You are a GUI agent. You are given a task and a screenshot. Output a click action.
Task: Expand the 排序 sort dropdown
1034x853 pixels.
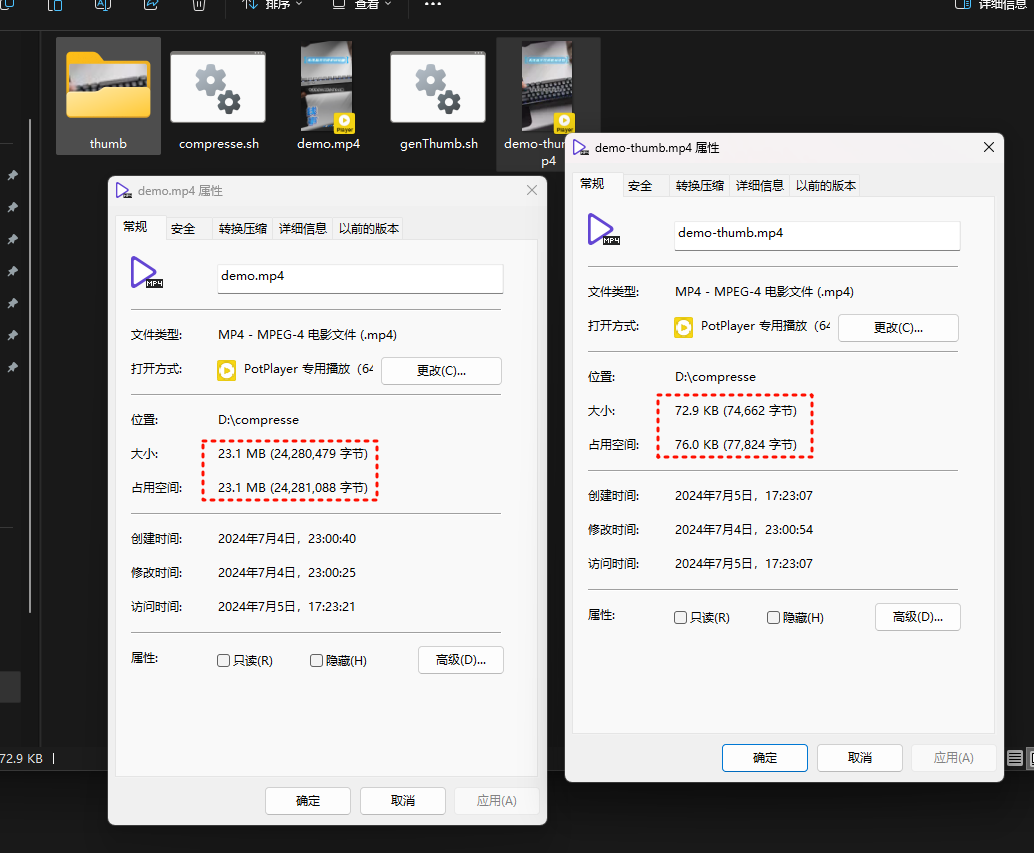pos(272,5)
